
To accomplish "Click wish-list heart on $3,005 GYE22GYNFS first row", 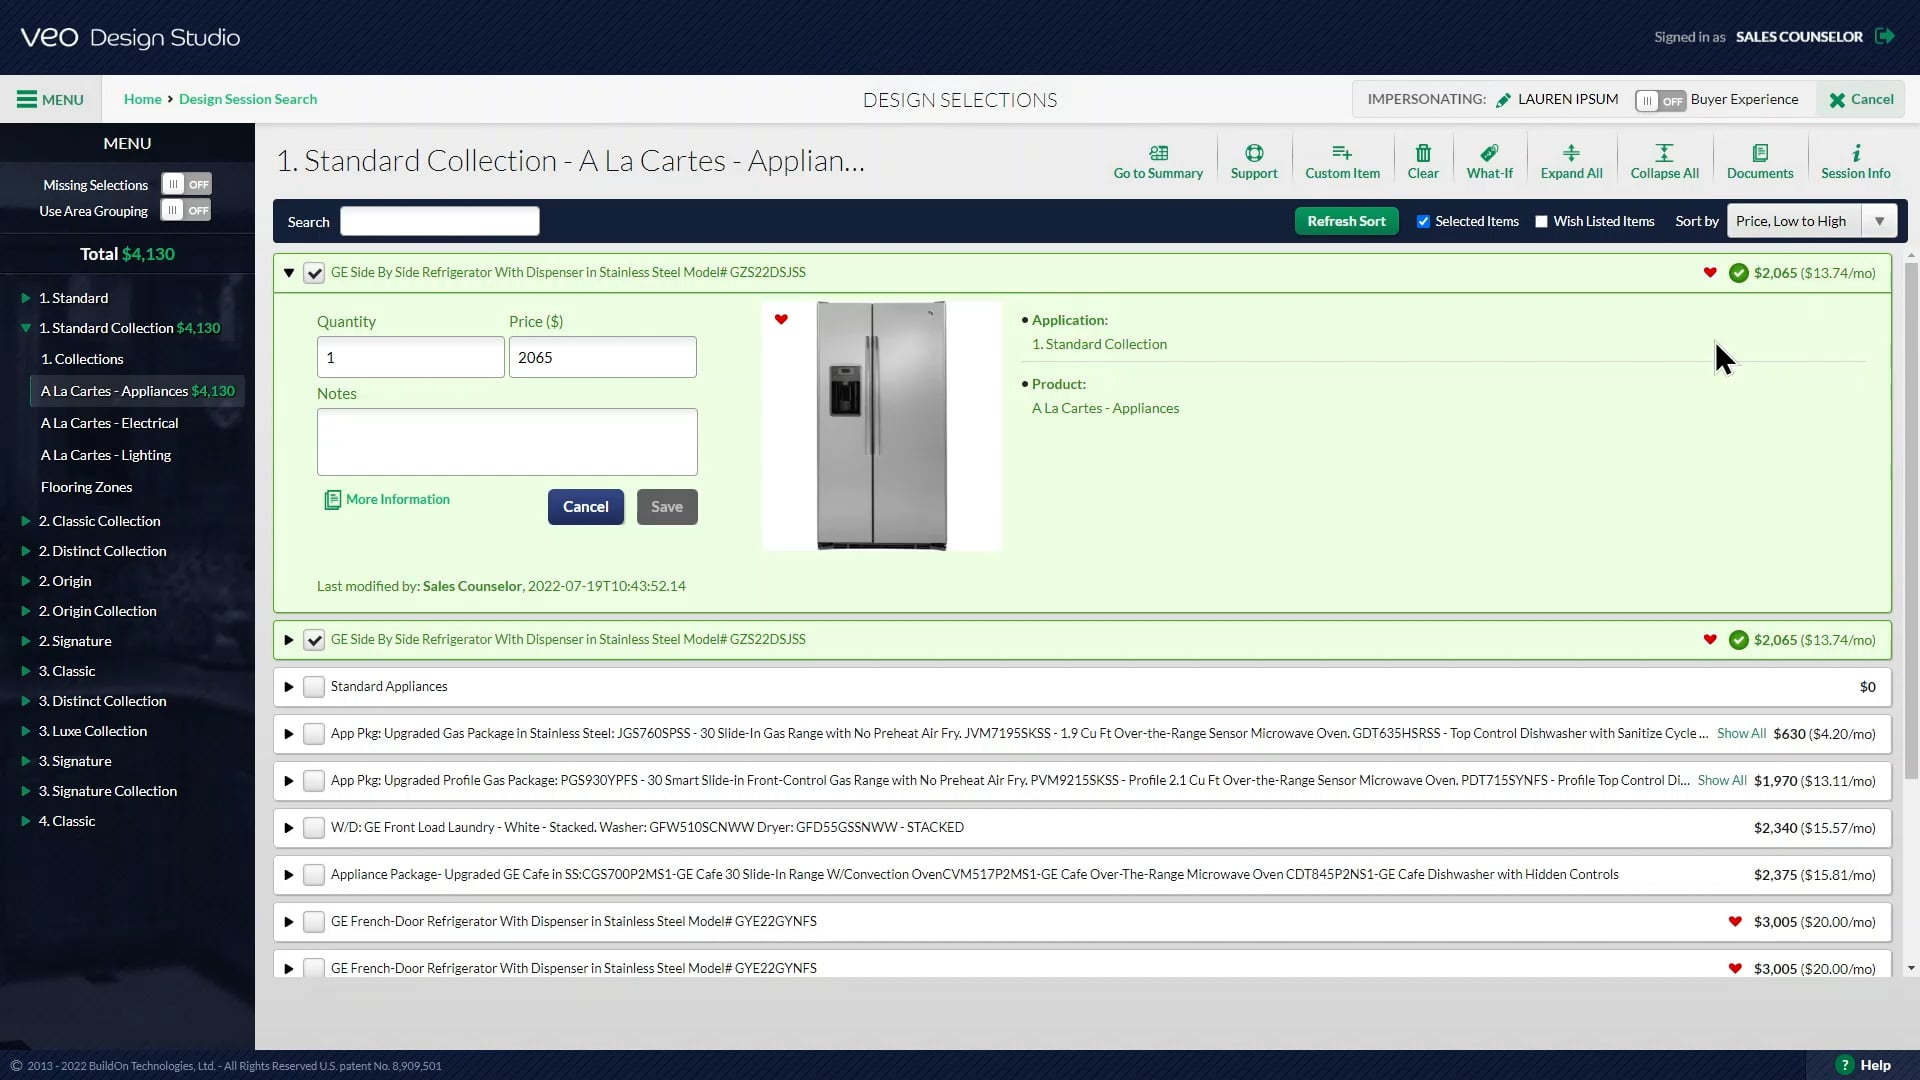I will 1735,921.
